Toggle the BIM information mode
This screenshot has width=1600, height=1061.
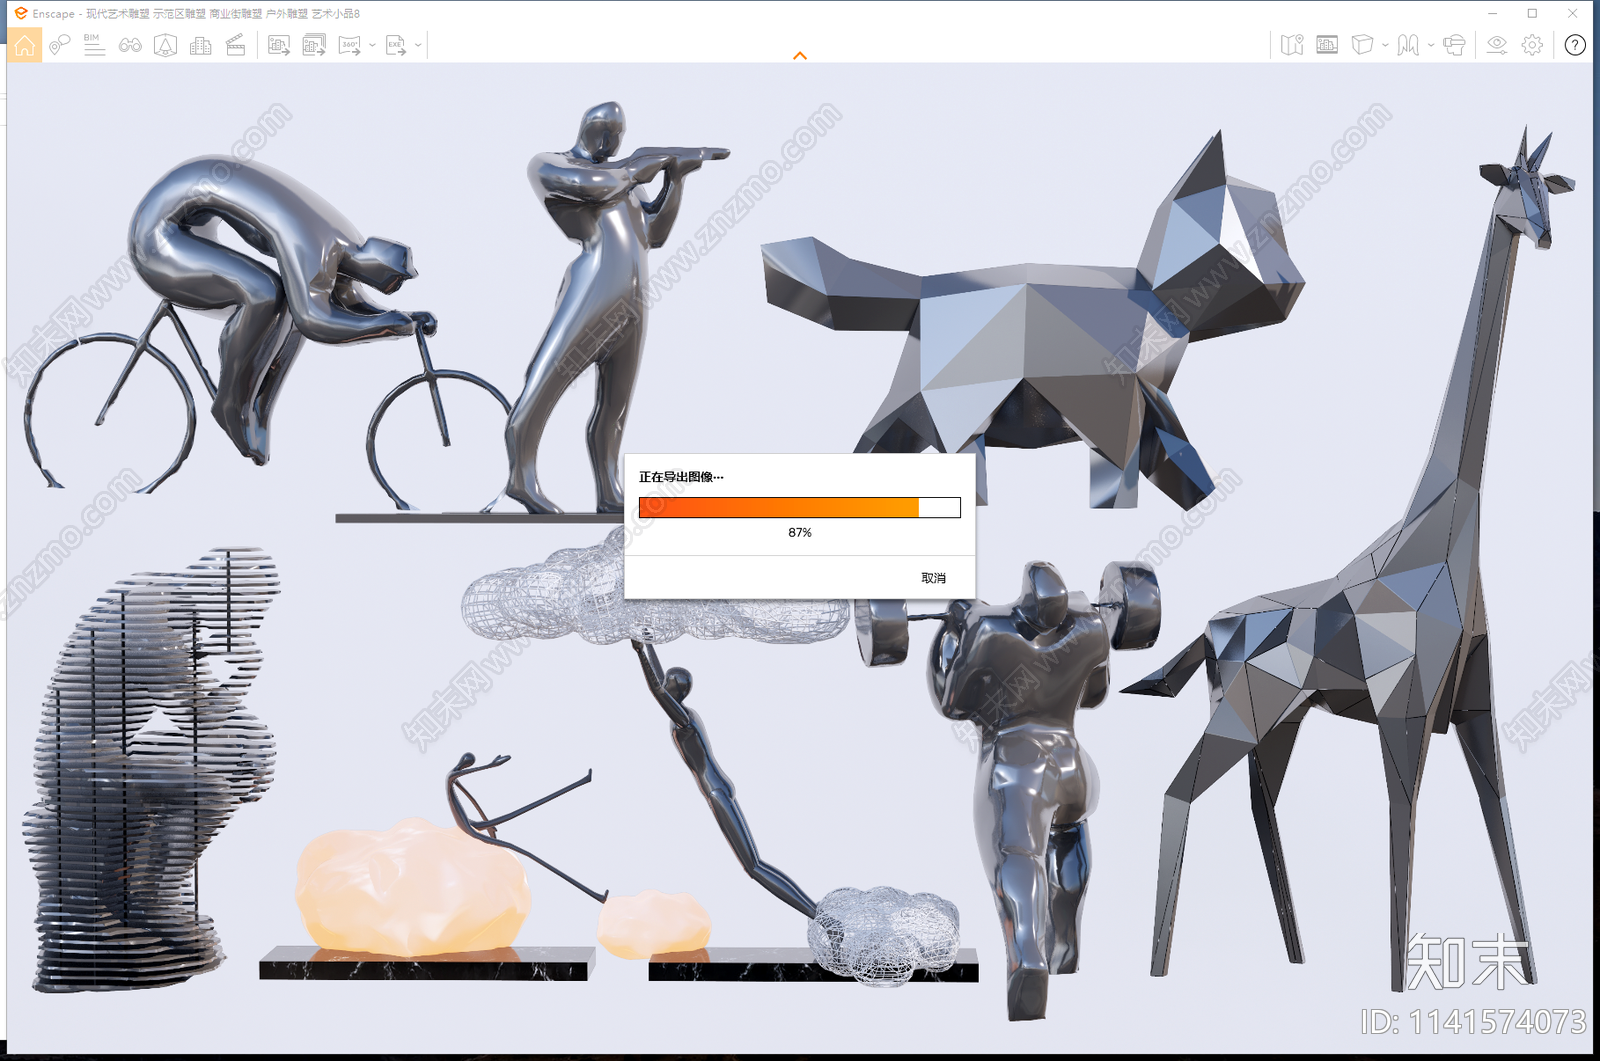coord(94,45)
